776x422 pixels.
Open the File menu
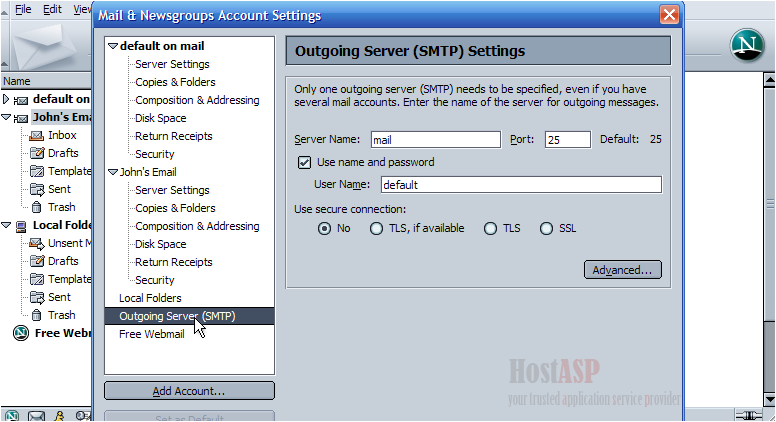23,9
